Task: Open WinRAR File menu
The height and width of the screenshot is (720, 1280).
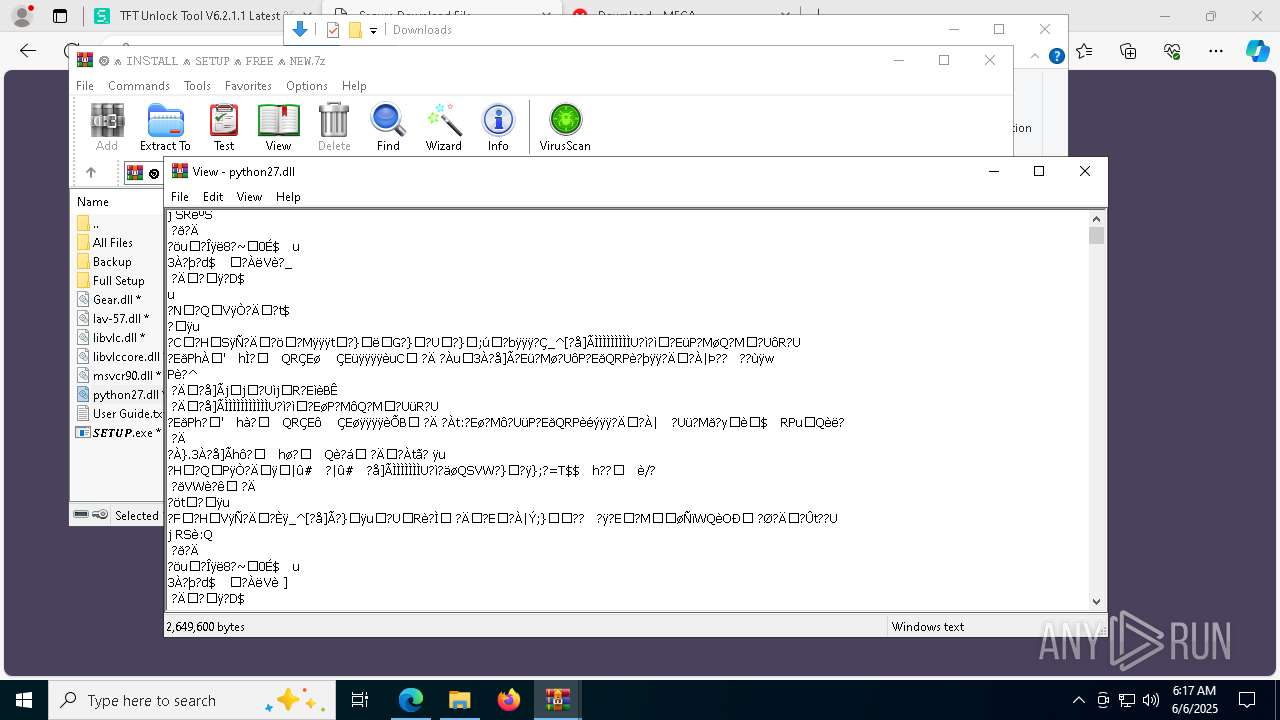Action: click(x=85, y=86)
